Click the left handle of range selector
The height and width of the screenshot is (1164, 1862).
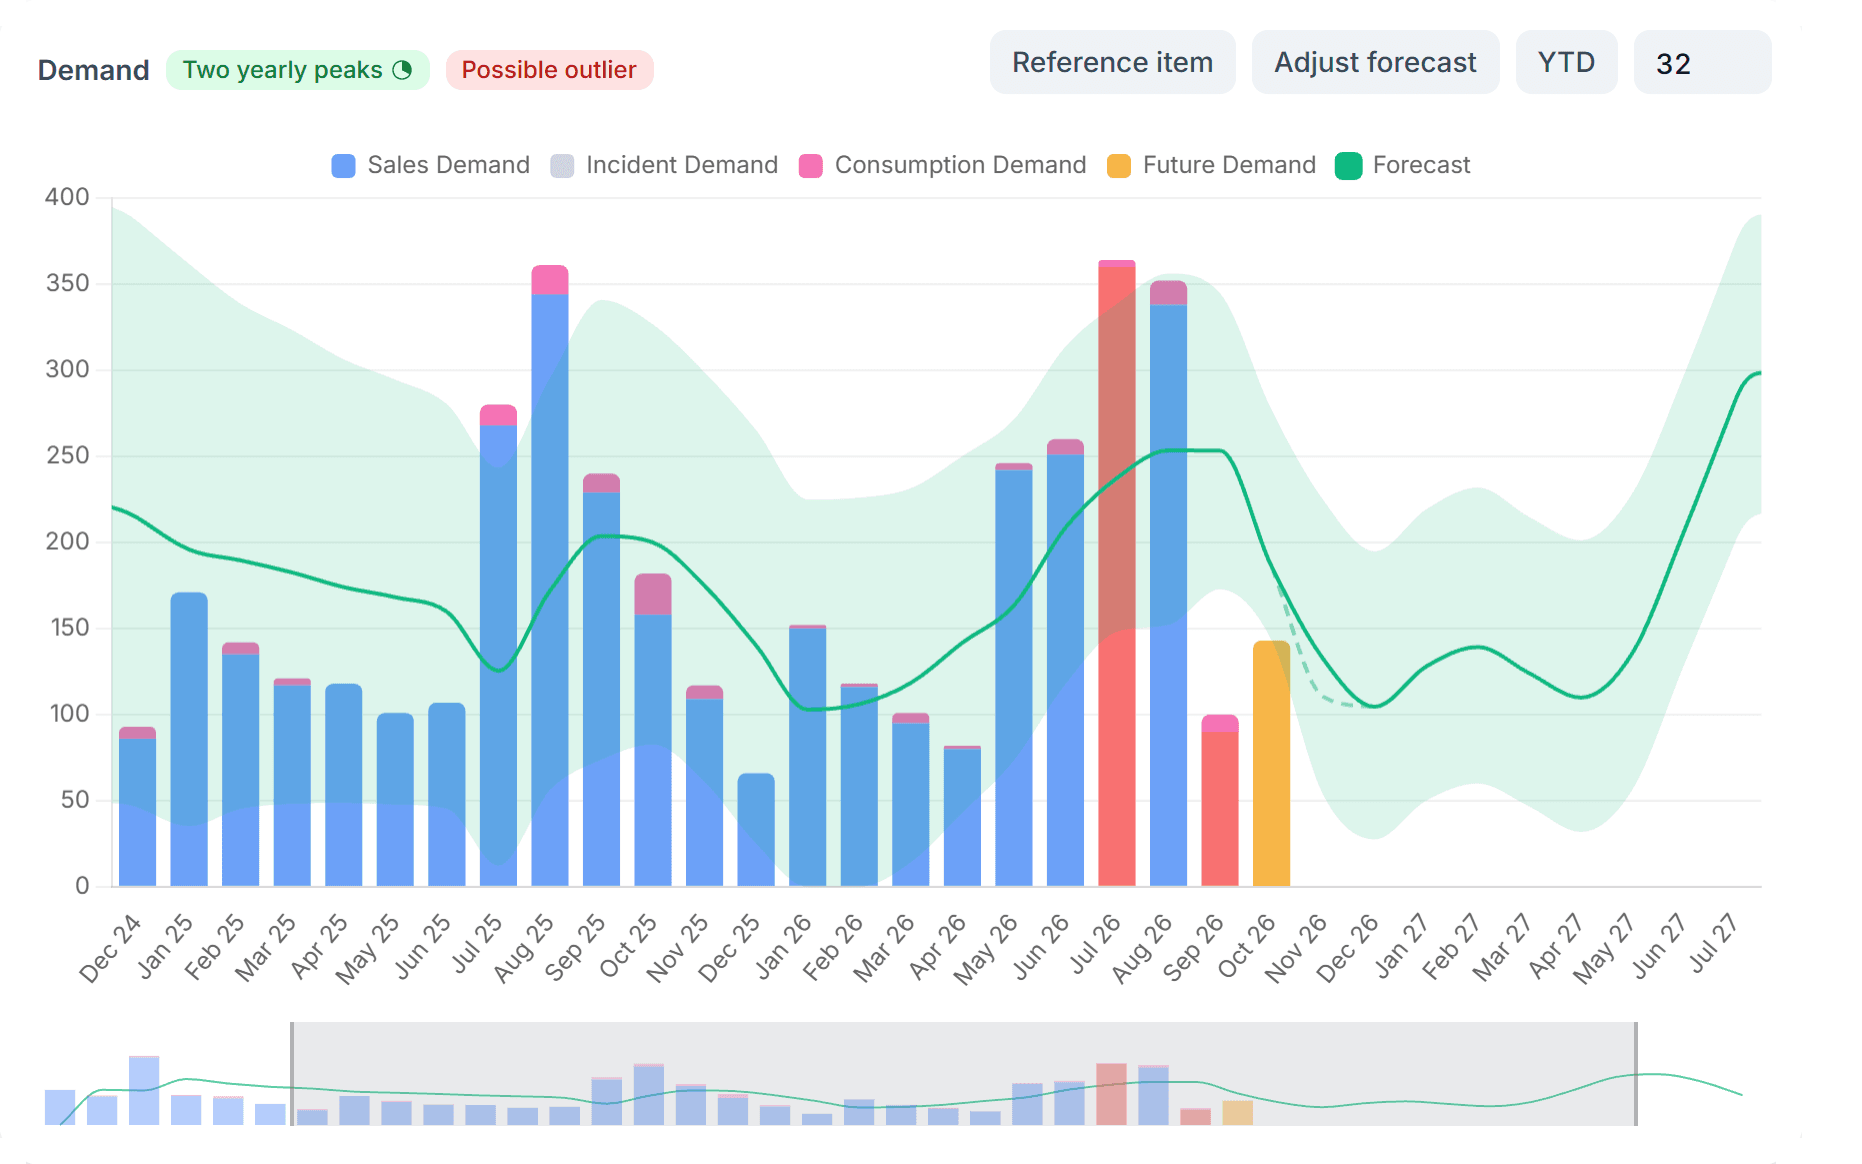click(x=292, y=1074)
